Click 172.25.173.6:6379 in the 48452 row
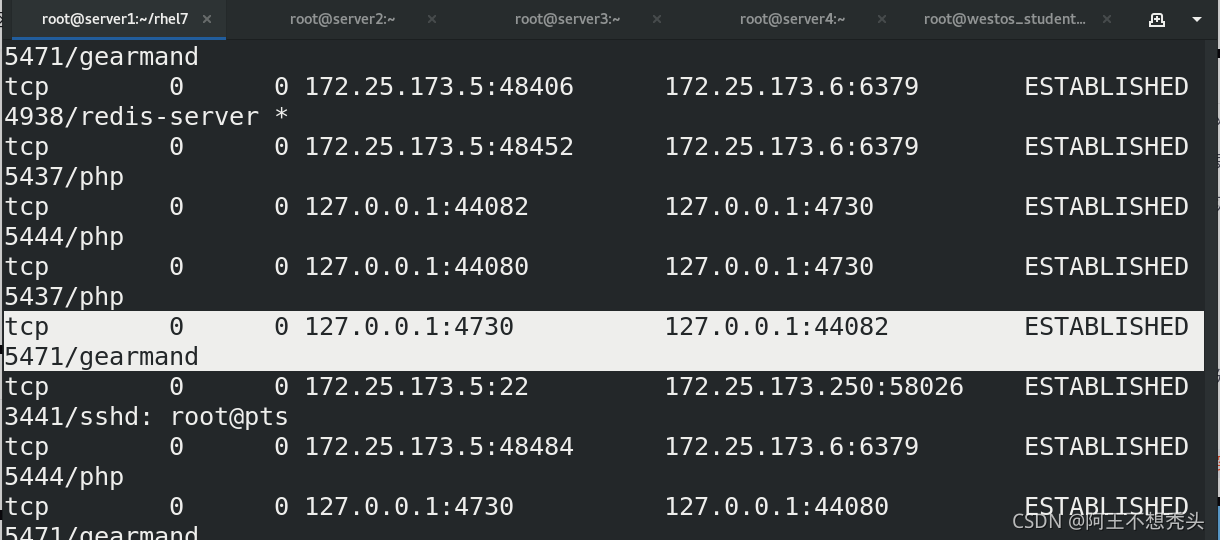Screen dimensions: 1220x540 (x=791, y=147)
